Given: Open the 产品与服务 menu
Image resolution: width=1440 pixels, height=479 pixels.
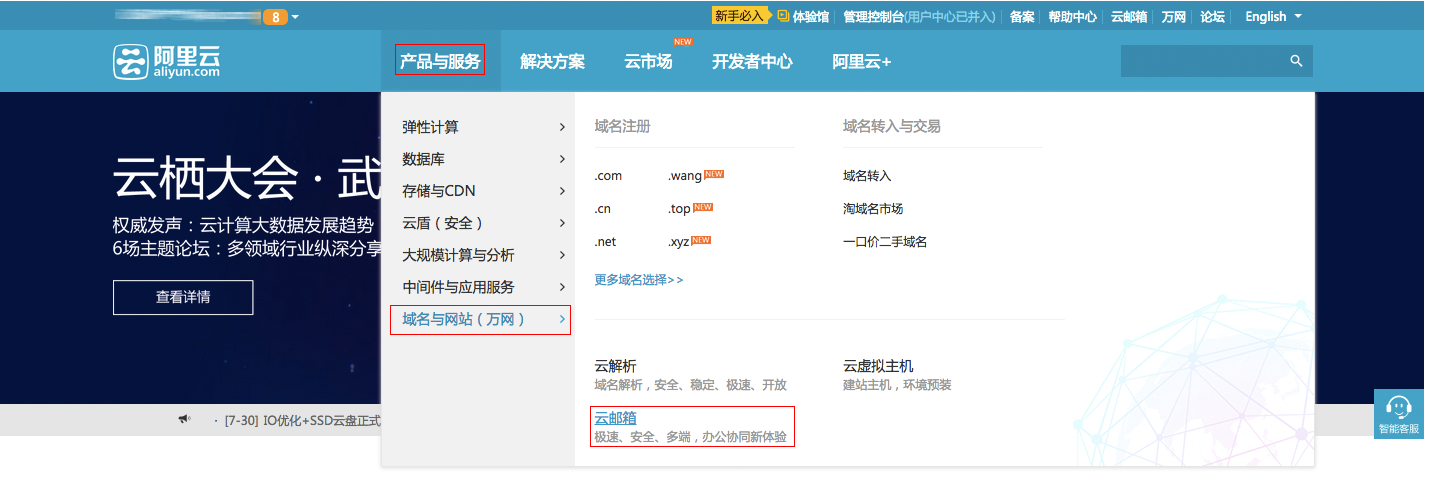Looking at the screenshot, I should (x=440, y=61).
